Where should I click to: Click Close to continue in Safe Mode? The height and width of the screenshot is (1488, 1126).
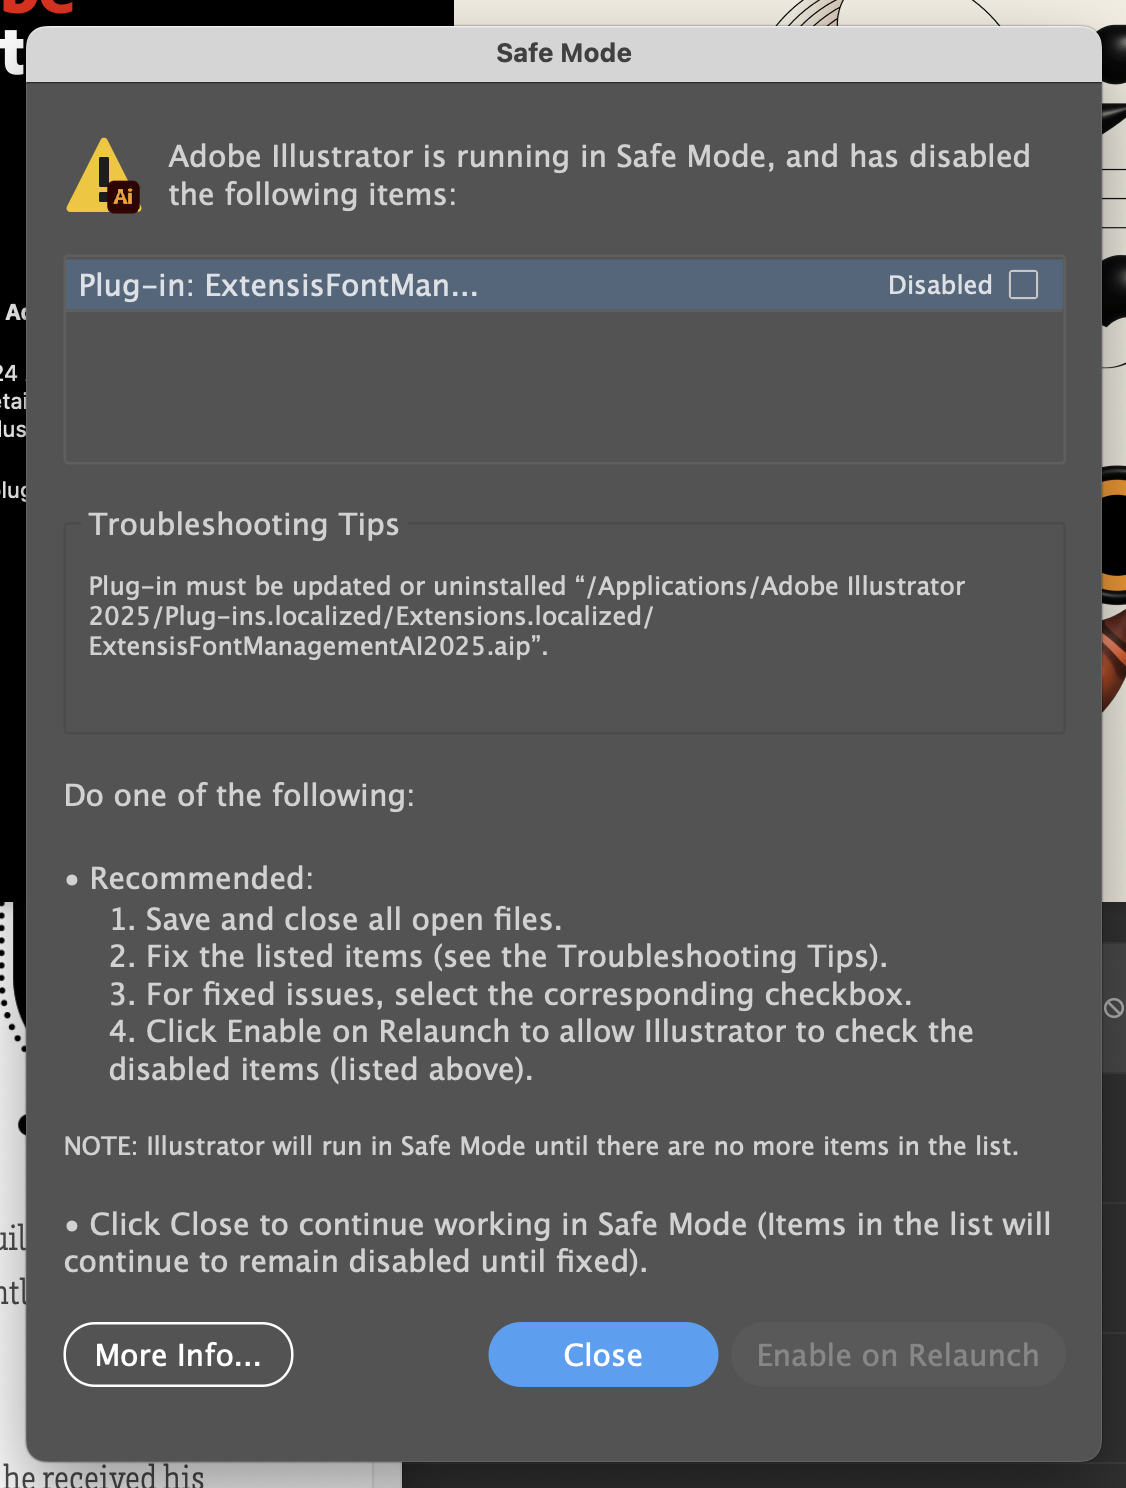pos(602,1355)
